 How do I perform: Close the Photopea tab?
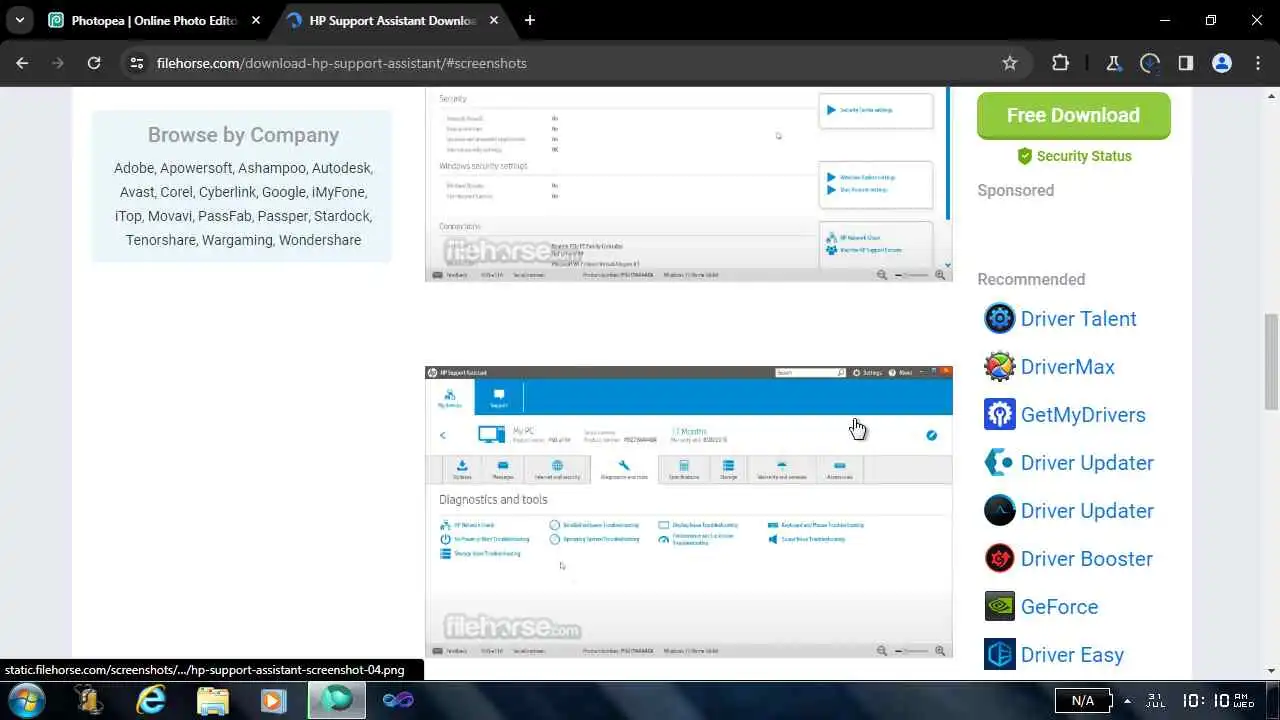256,20
